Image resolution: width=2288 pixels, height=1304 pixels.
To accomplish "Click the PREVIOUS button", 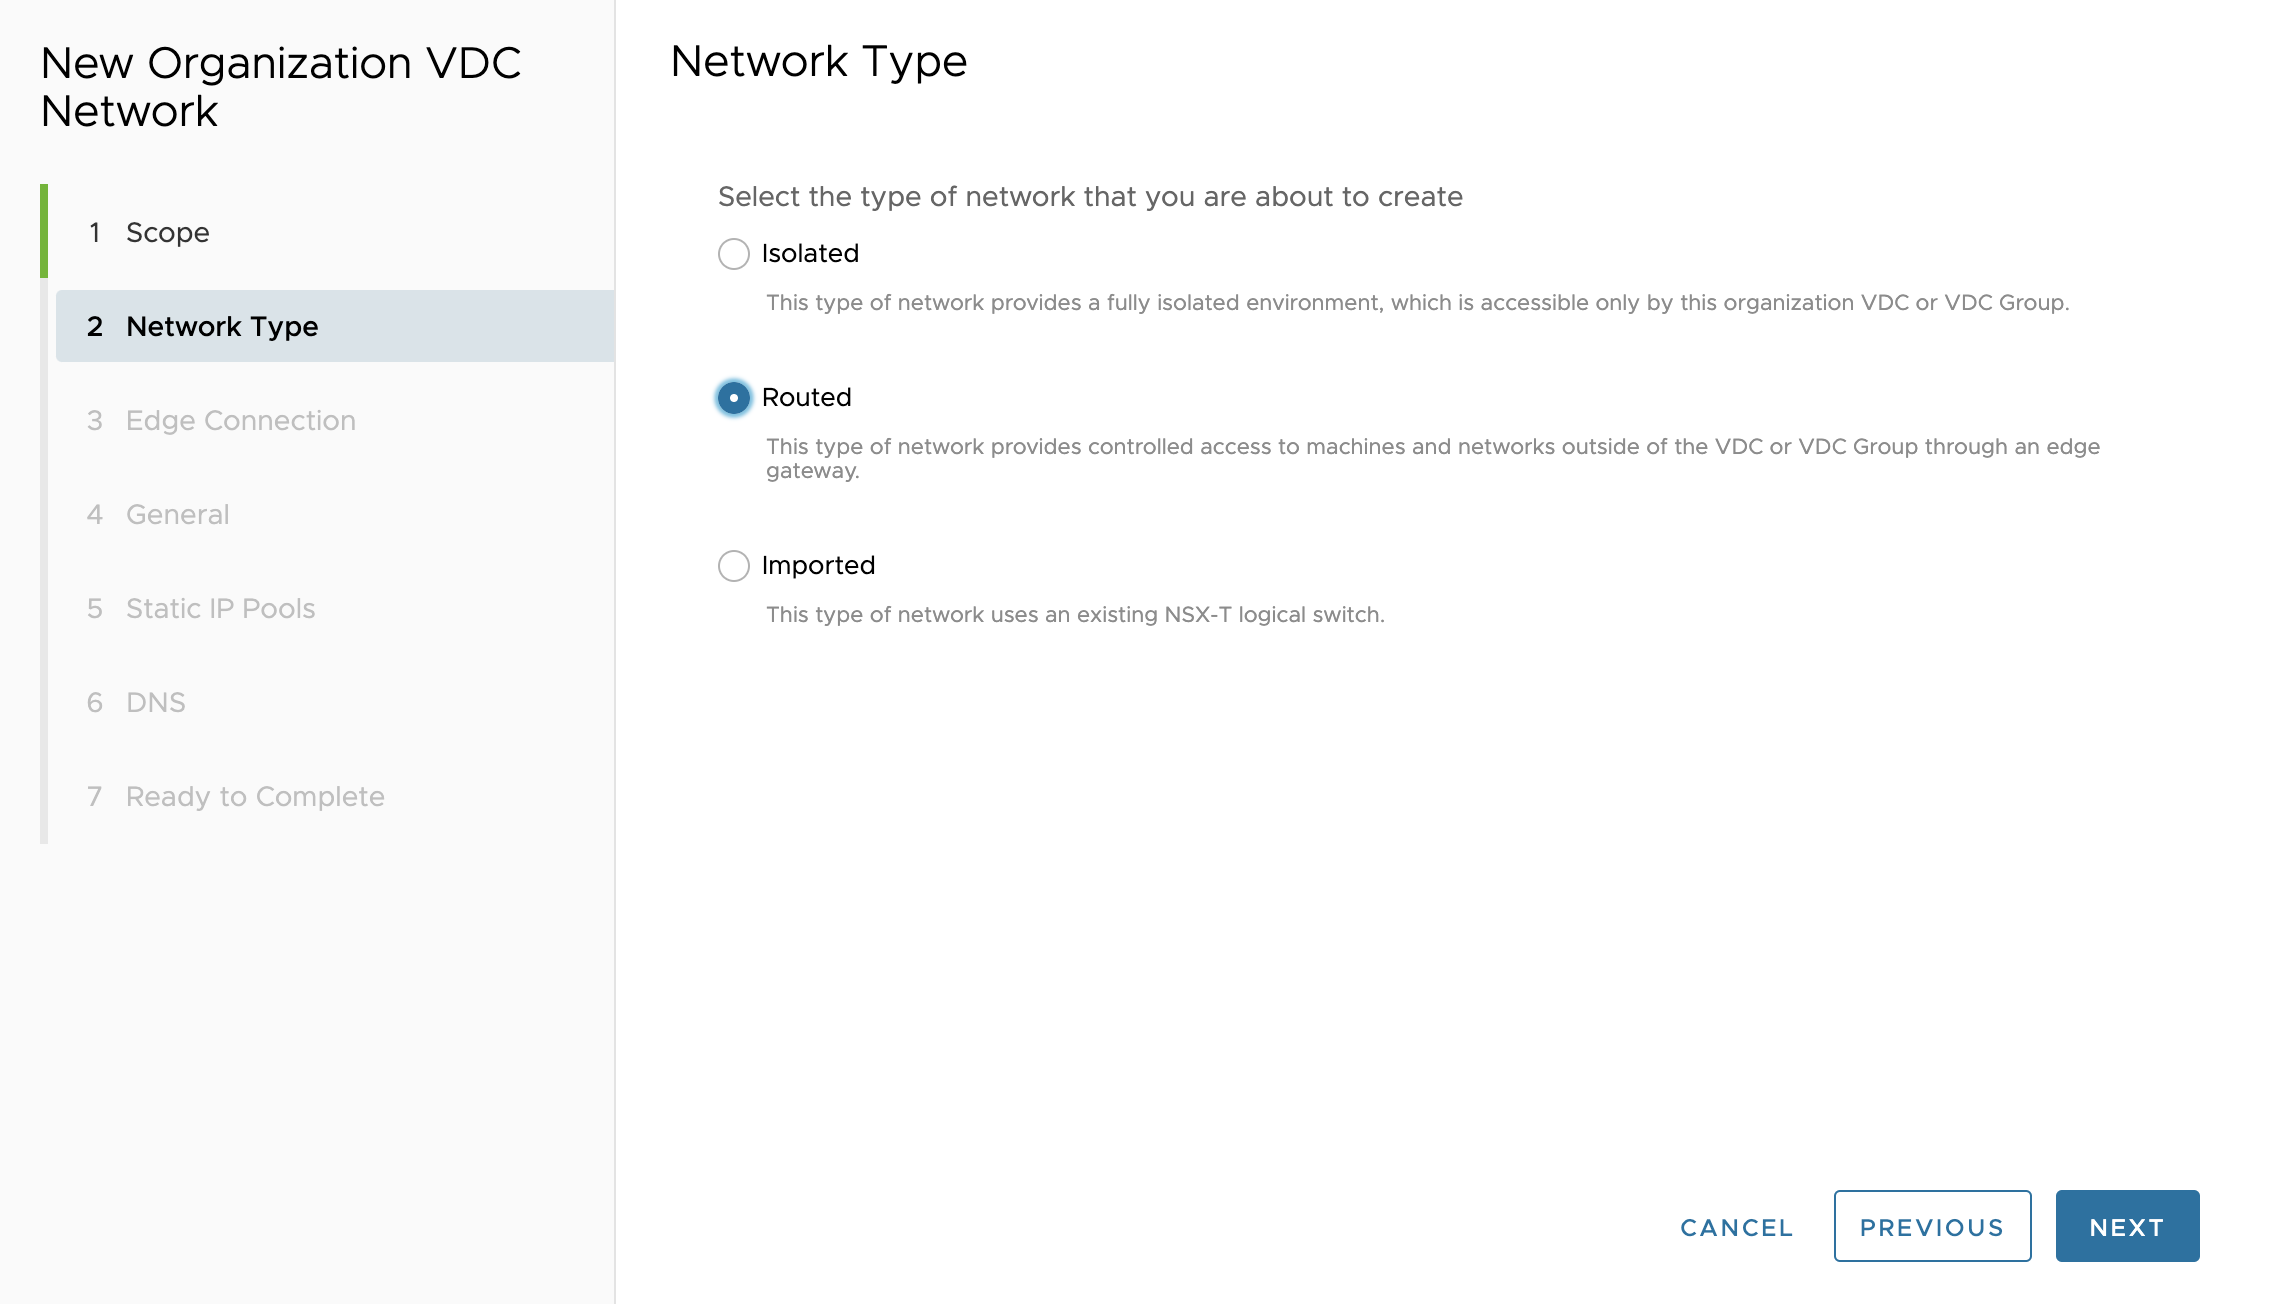I will tap(1932, 1227).
